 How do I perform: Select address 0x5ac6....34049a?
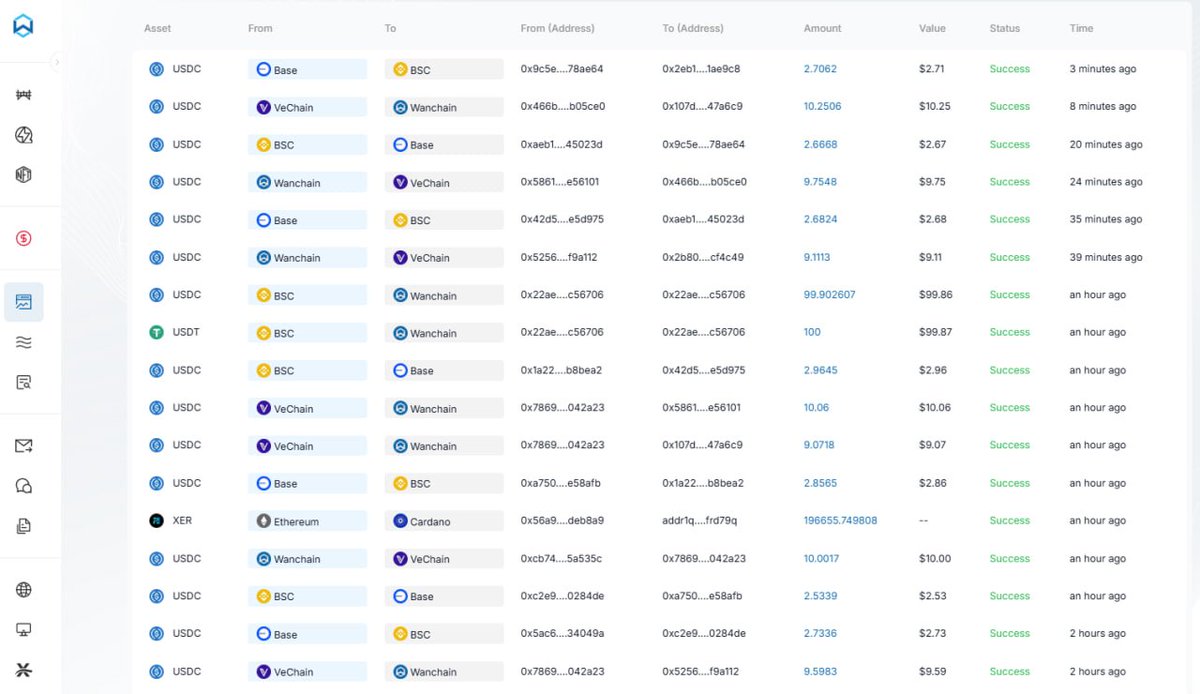pyautogui.click(x=562, y=633)
